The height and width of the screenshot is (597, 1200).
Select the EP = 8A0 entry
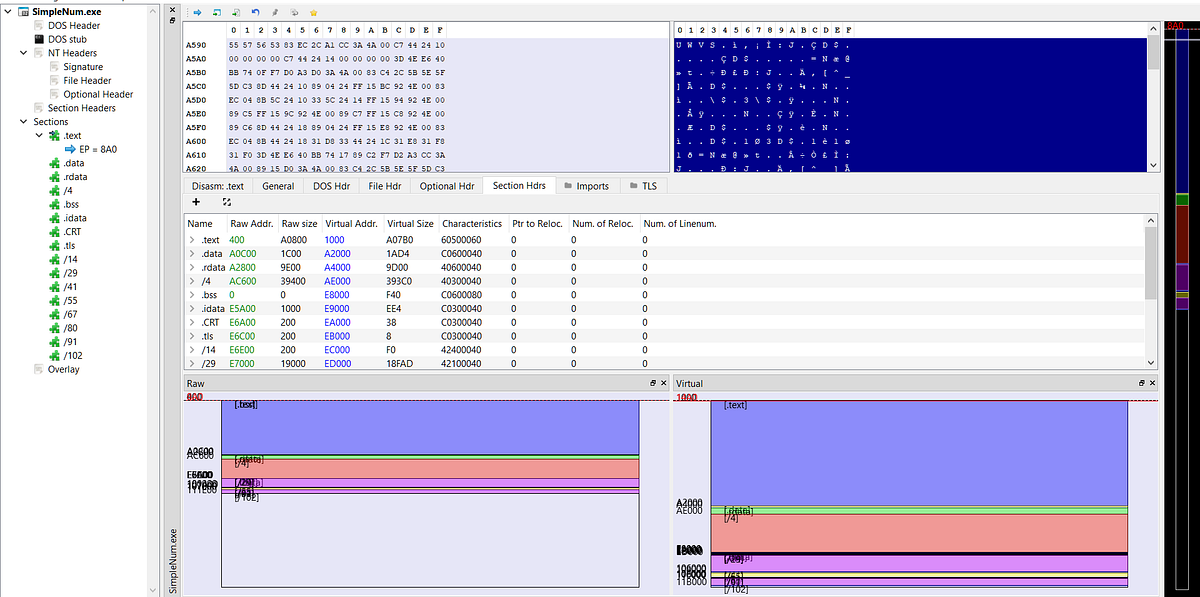tap(99, 149)
